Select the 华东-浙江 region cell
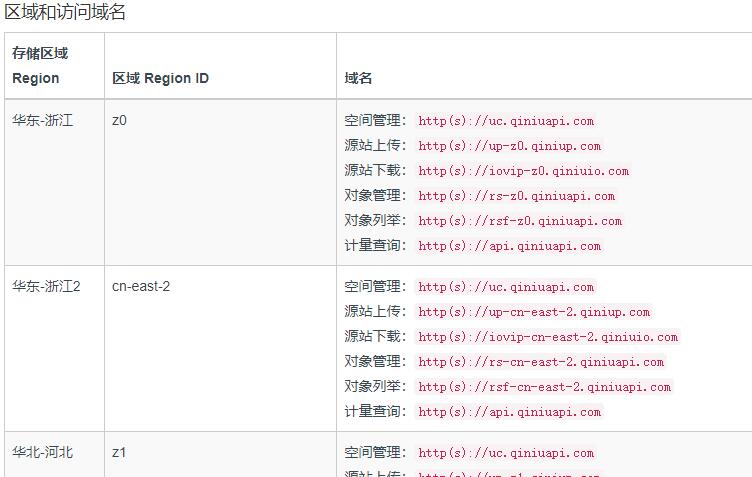 click(42, 121)
